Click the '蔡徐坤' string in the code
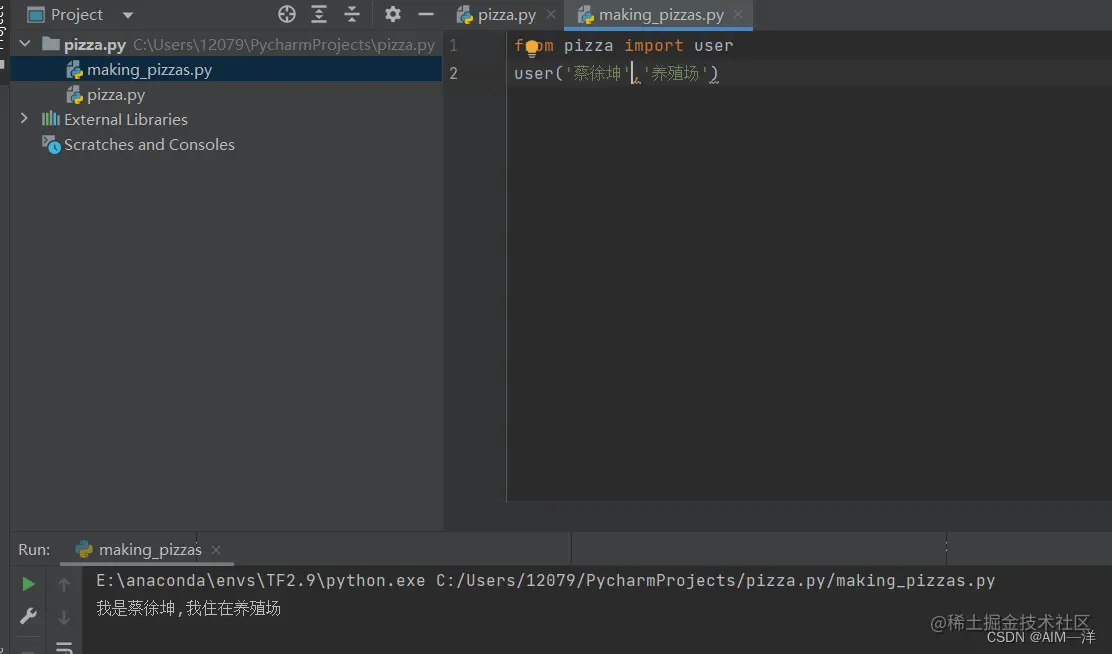 pos(597,73)
